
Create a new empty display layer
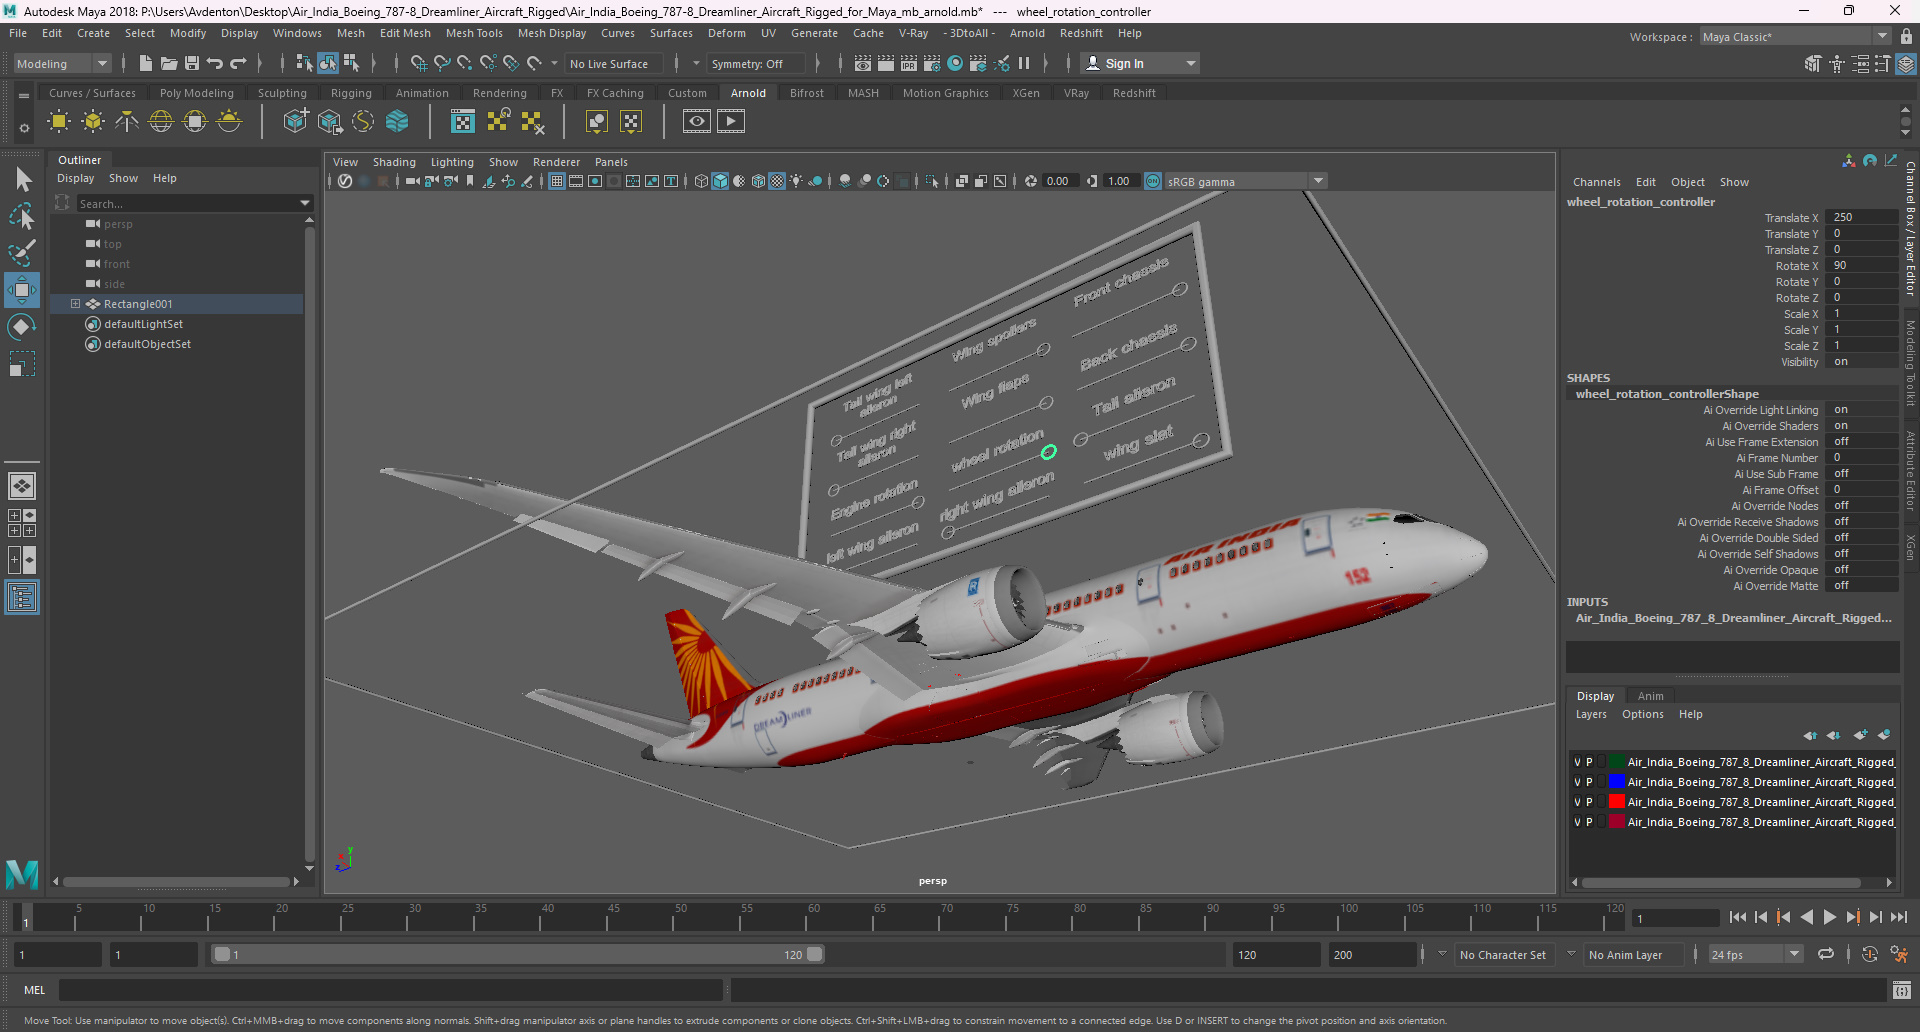[x=1860, y=735]
